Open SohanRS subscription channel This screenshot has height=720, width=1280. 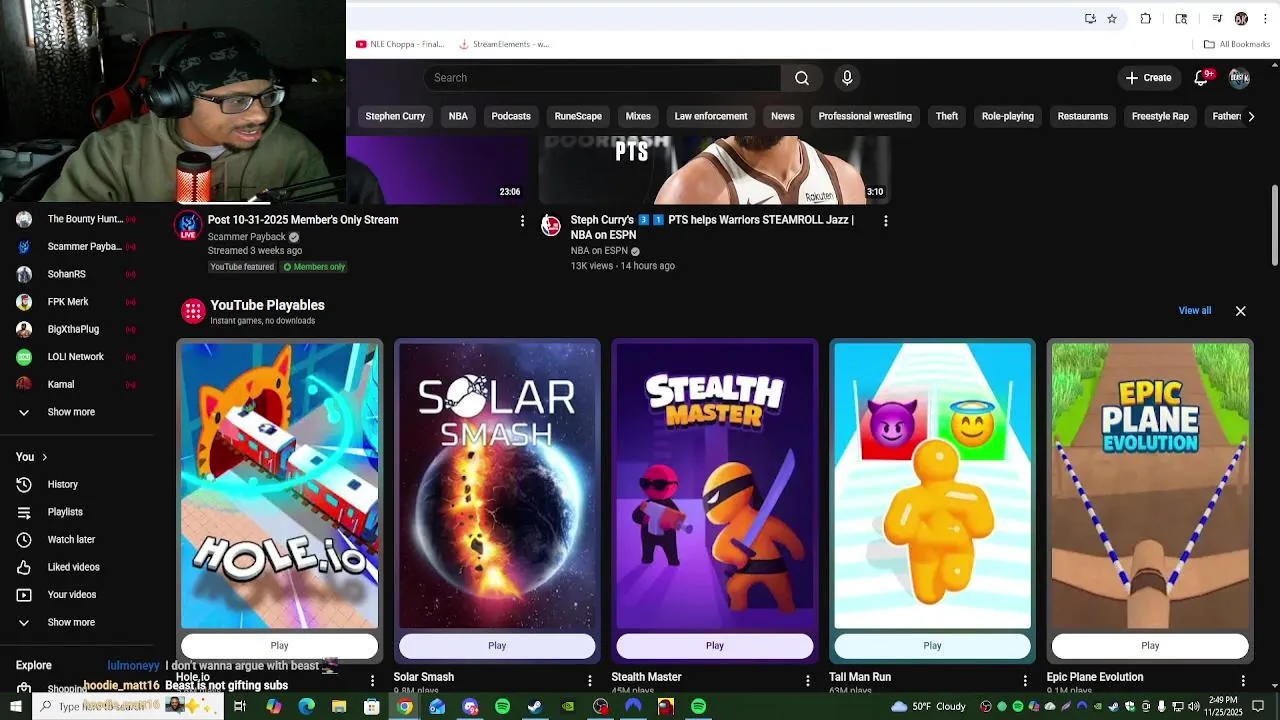click(77, 274)
